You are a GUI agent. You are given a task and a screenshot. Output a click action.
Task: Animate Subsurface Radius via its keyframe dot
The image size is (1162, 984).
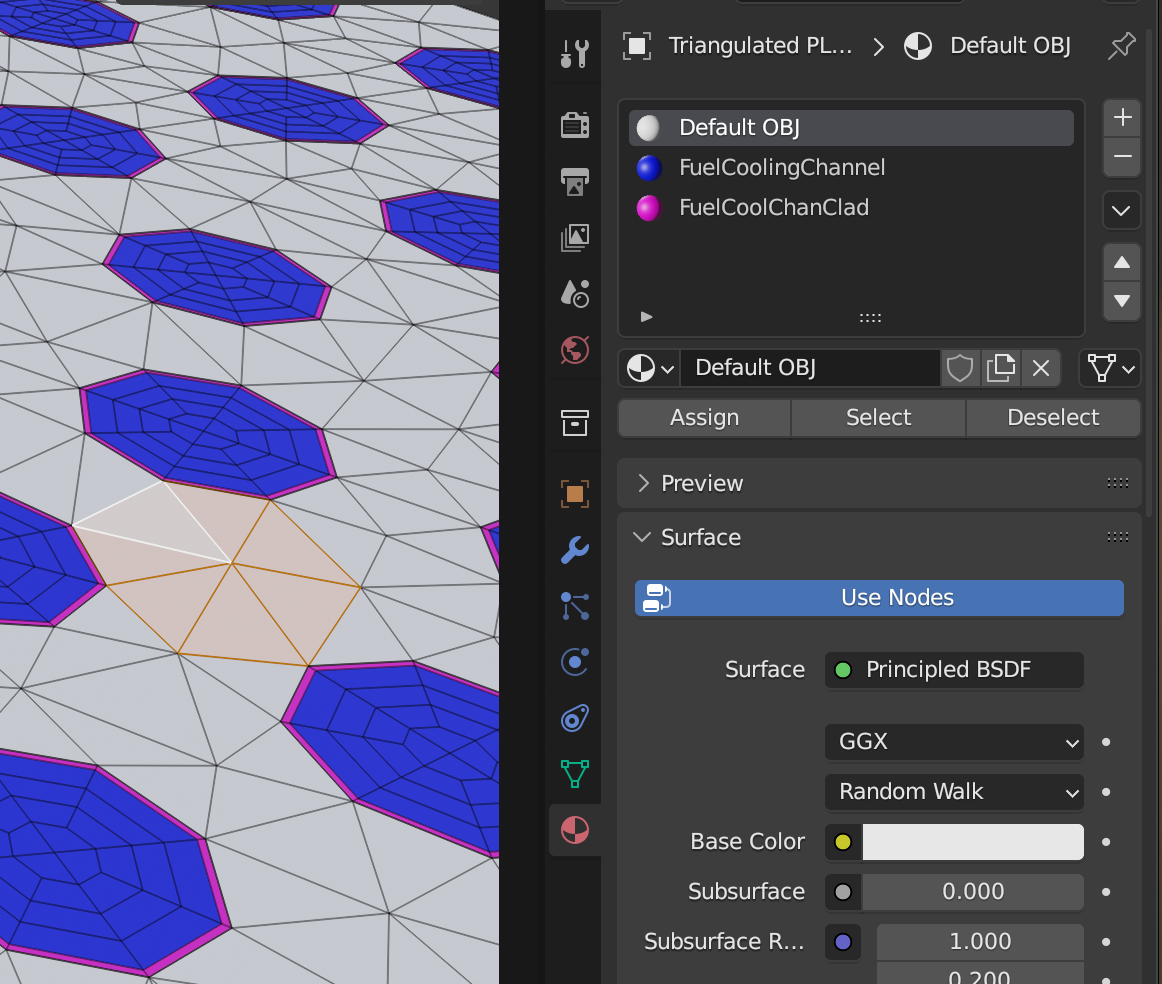click(1106, 942)
